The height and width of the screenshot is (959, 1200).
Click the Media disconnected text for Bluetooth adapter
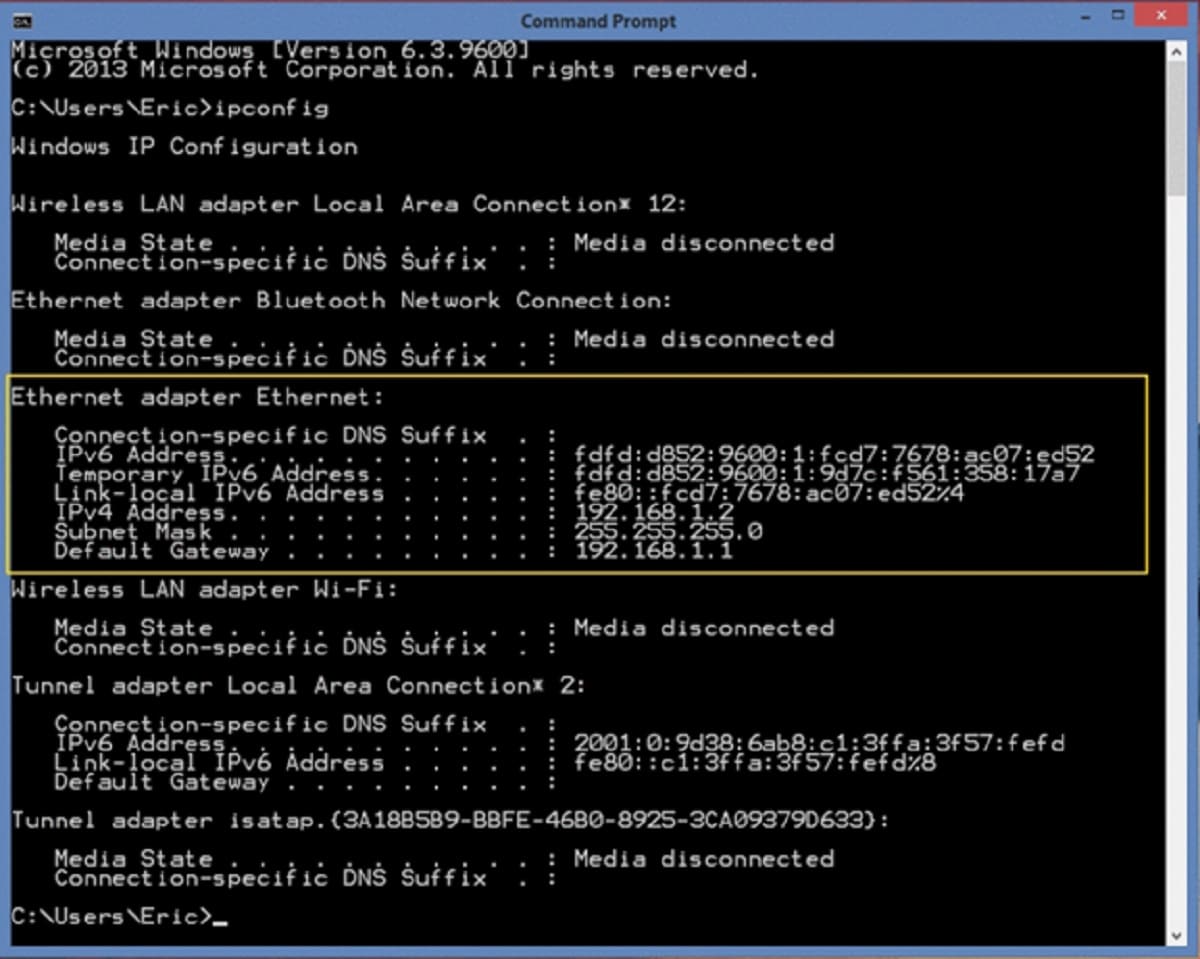pyautogui.click(x=704, y=339)
